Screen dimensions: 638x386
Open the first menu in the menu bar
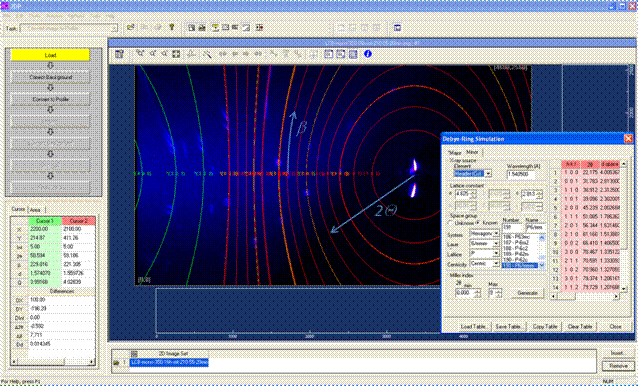[x=5, y=16]
